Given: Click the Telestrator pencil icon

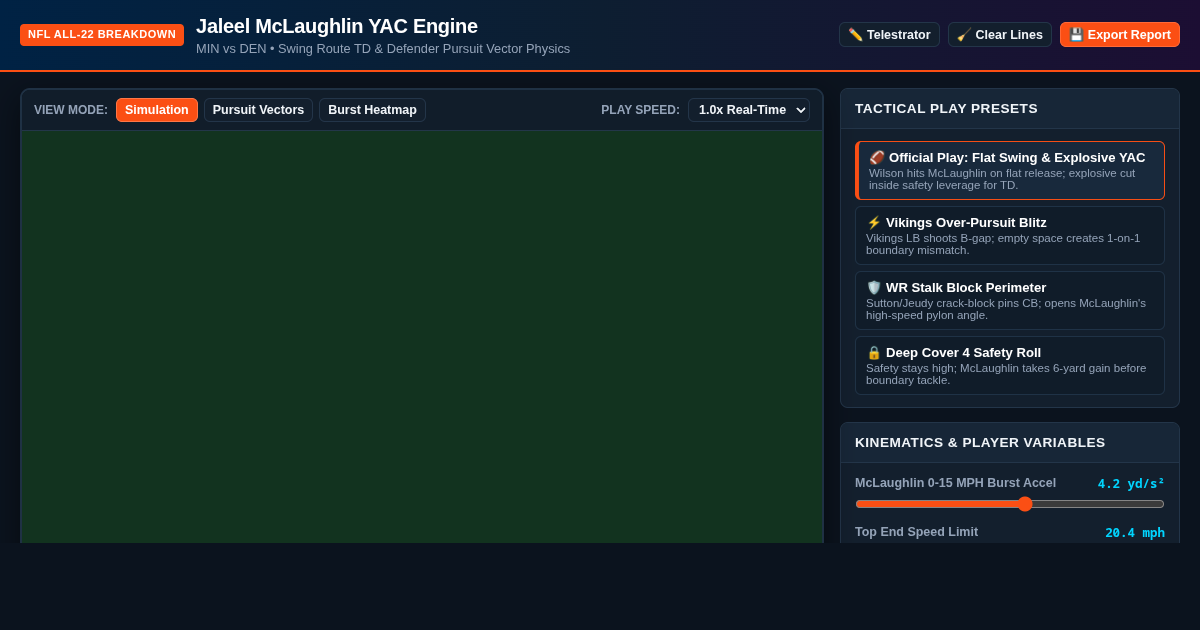Looking at the screenshot, I should (x=855, y=35).
